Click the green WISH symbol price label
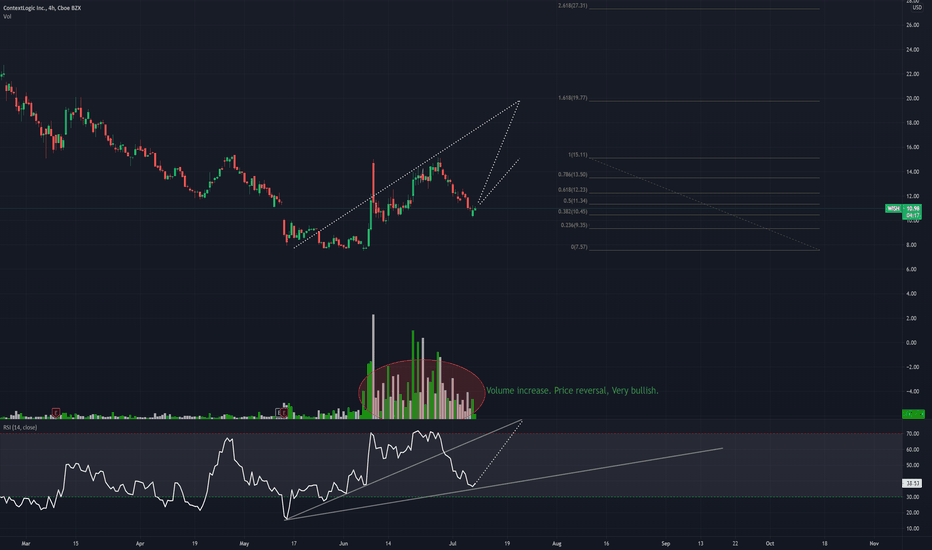The width and height of the screenshot is (932, 550). [893, 209]
